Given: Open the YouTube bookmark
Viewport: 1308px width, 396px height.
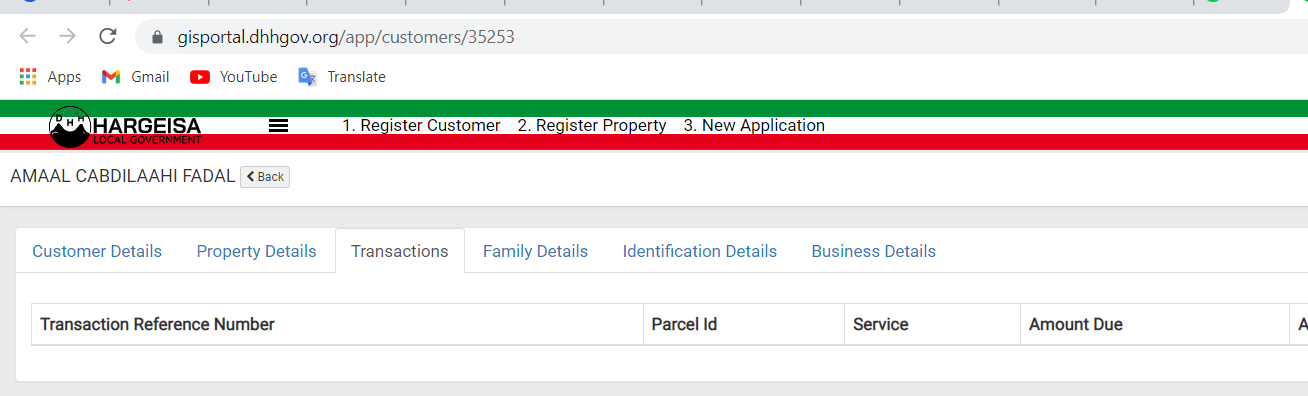Looking at the screenshot, I should click(233, 77).
